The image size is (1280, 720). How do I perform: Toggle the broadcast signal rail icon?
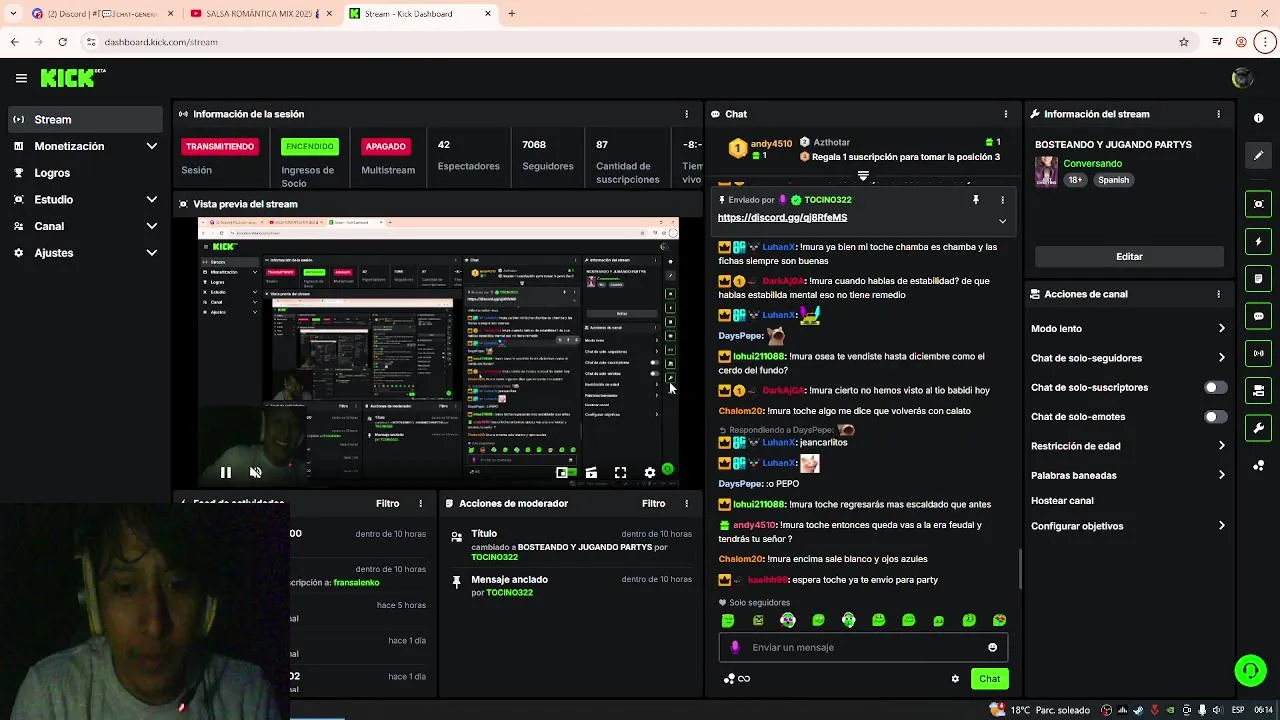tap(1258, 353)
